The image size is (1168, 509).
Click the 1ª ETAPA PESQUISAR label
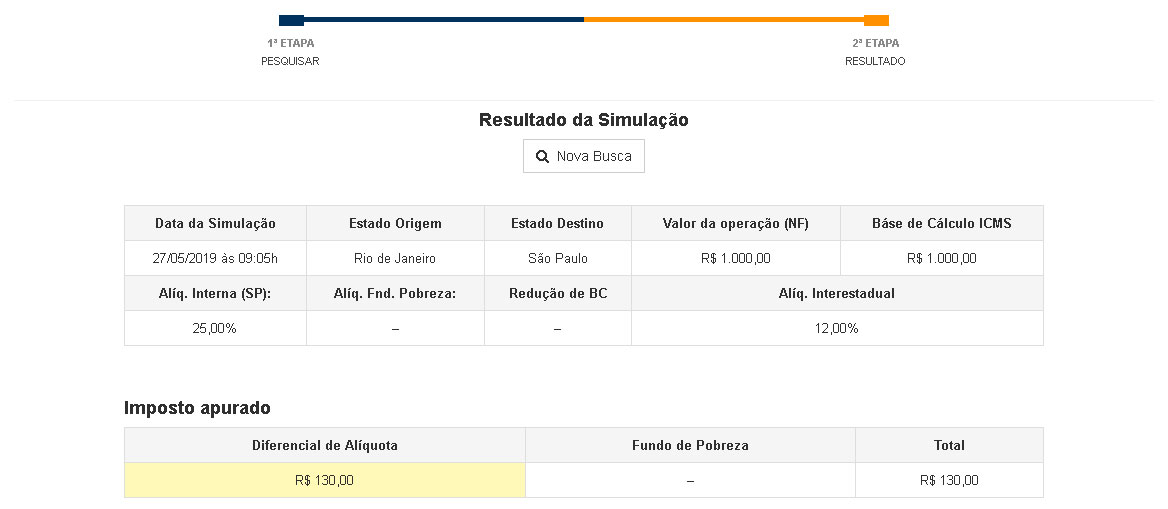290,52
